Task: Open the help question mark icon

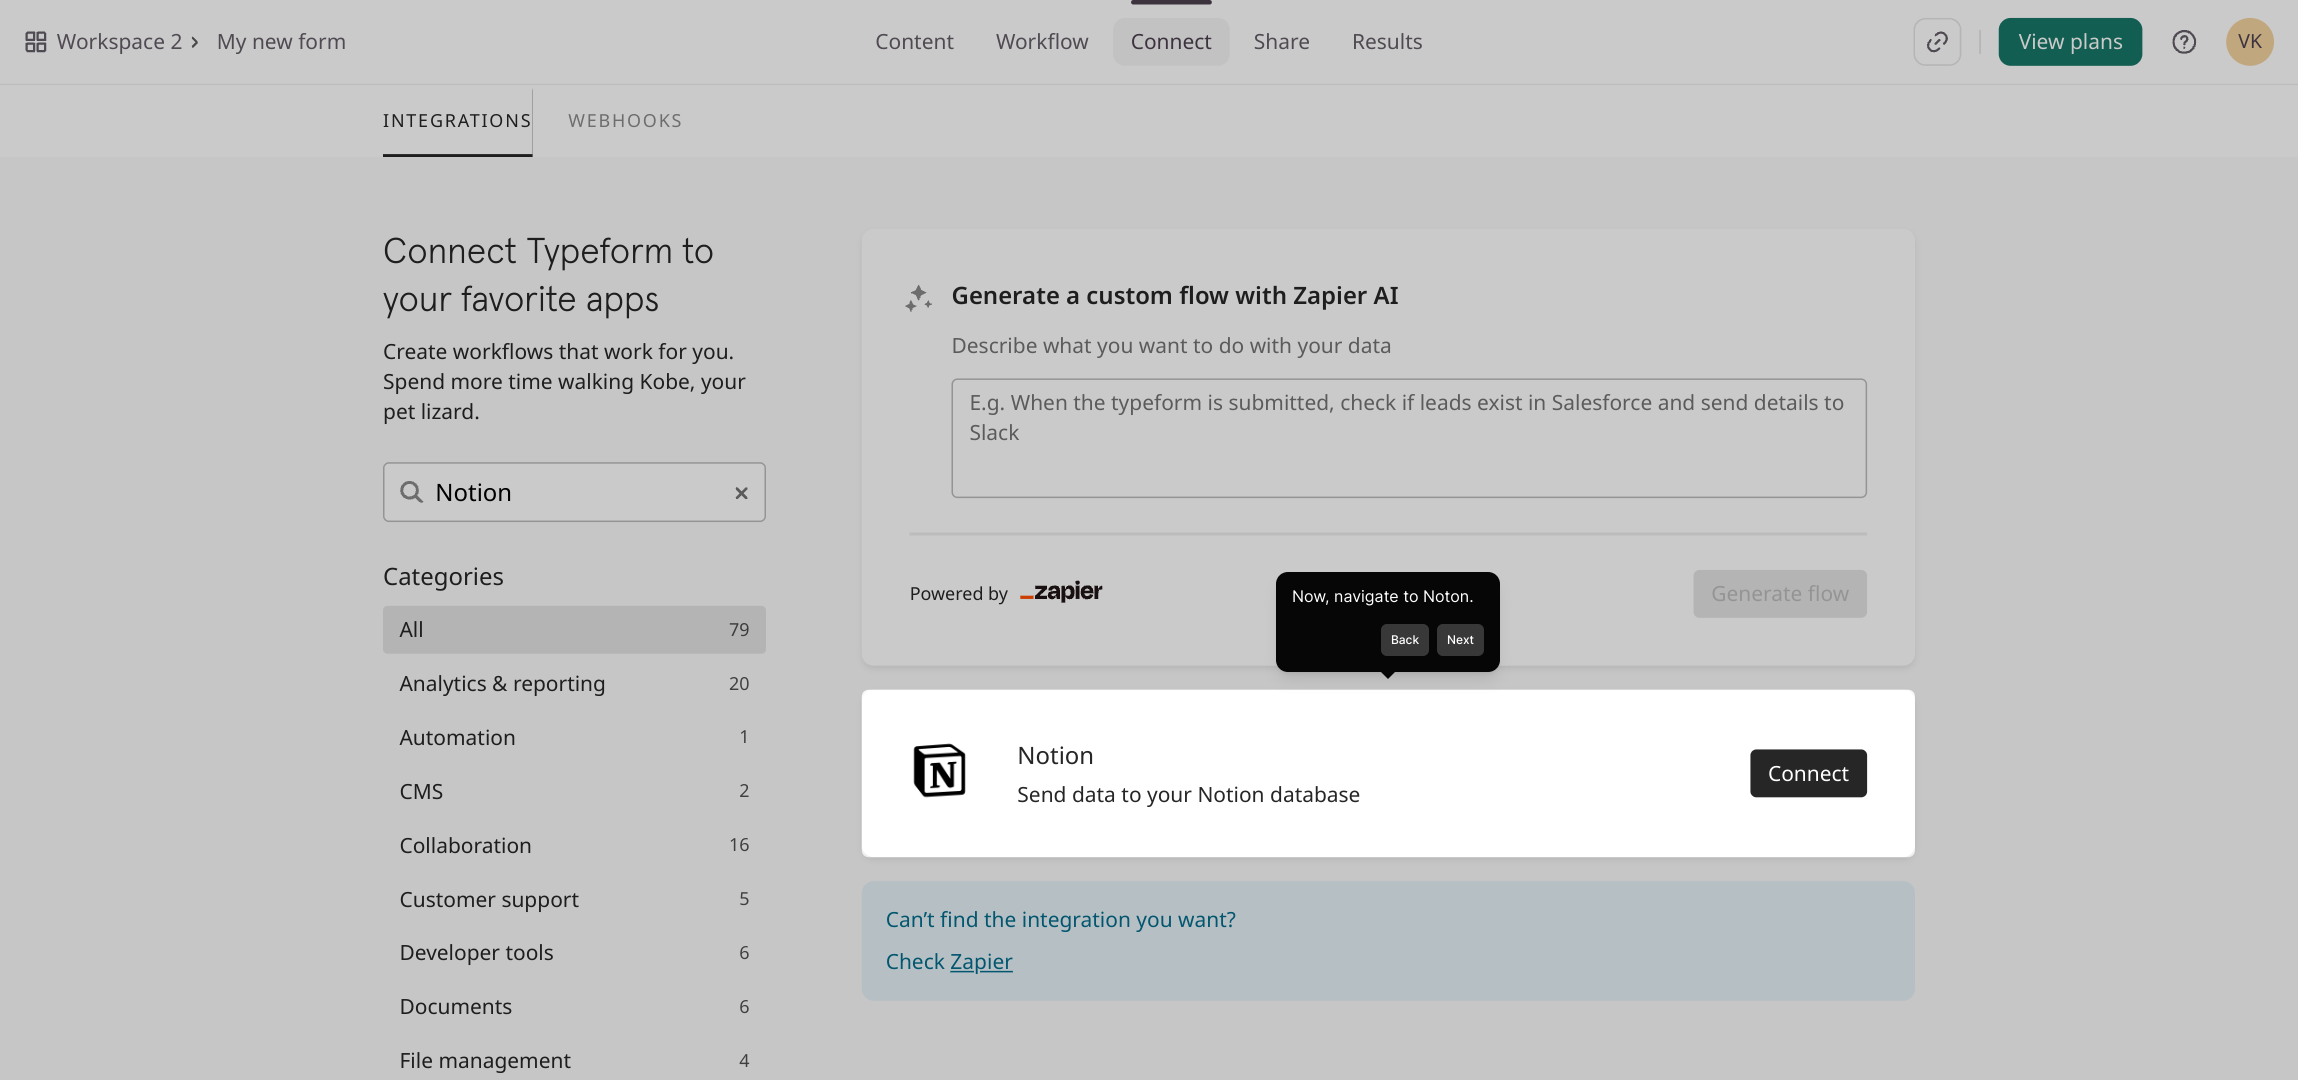Action: pyautogui.click(x=2184, y=42)
